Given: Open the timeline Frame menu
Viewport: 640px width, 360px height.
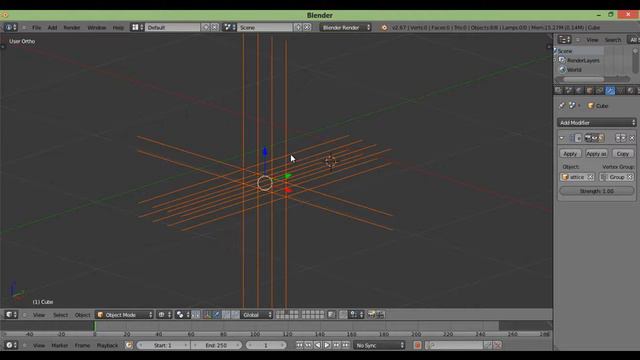Looking at the screenshot, I should click(x=82, y=345).
